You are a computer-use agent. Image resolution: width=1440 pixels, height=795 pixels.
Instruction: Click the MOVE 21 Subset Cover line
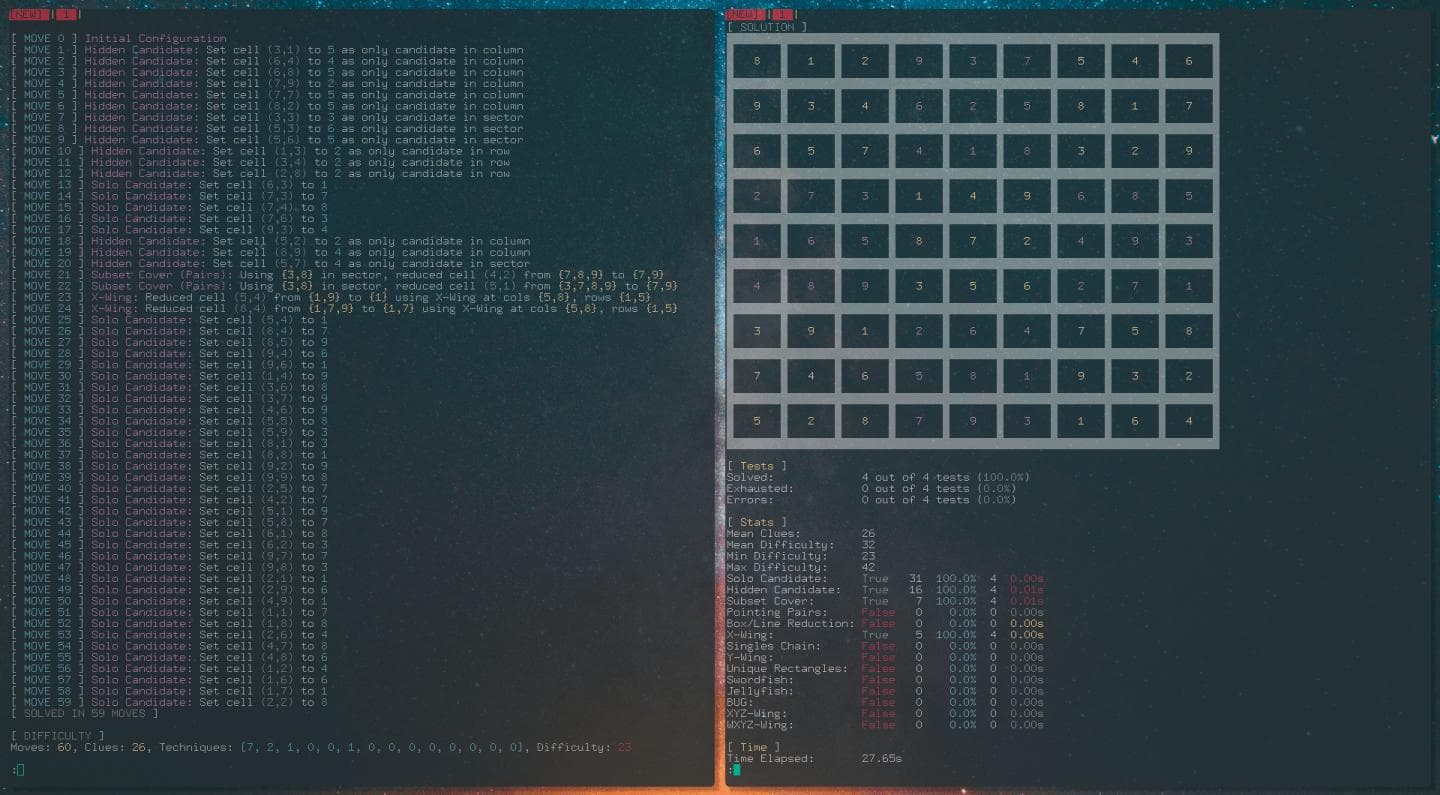(344, 275)
